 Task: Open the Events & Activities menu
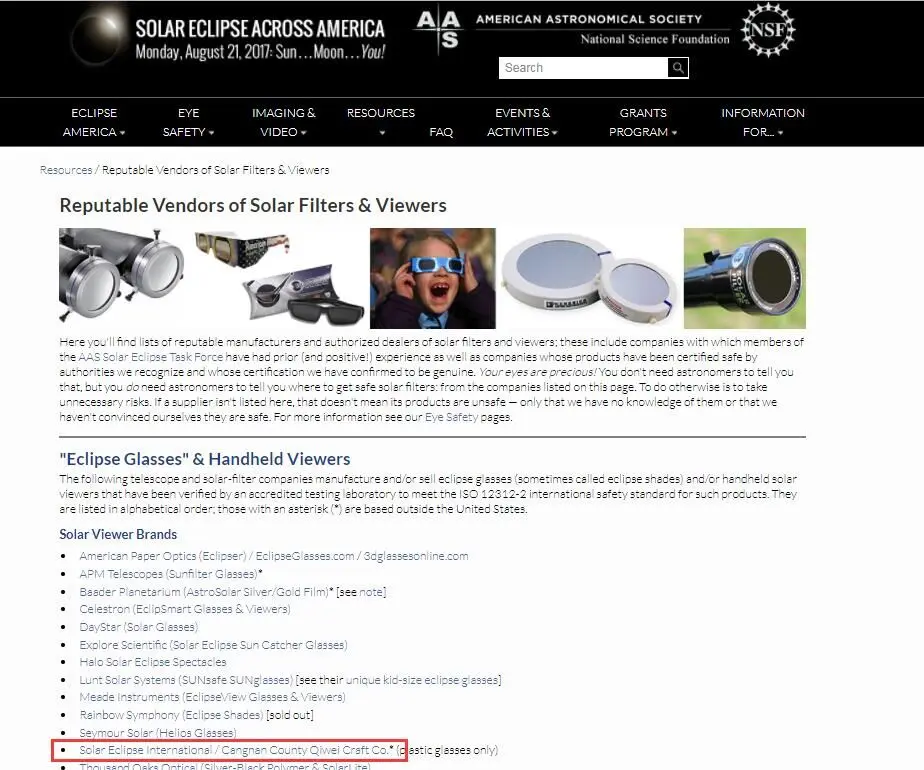[x=522, y=122]
